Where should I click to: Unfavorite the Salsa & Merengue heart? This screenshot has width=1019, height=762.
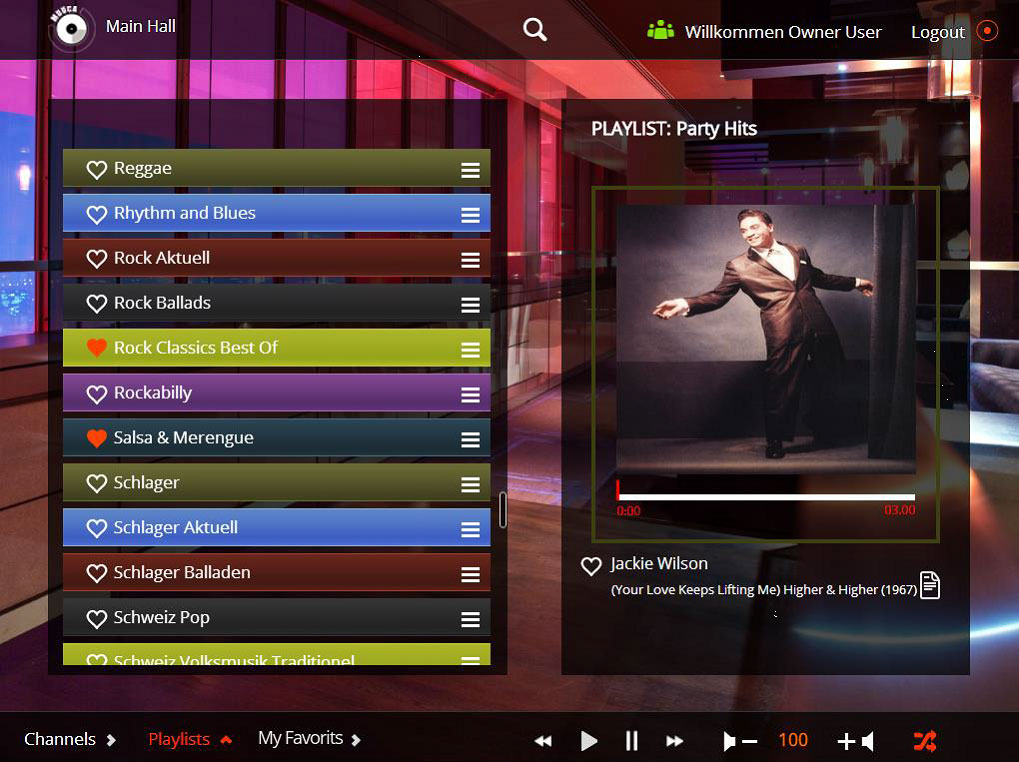pyautogui.click(x=97, y=438)
